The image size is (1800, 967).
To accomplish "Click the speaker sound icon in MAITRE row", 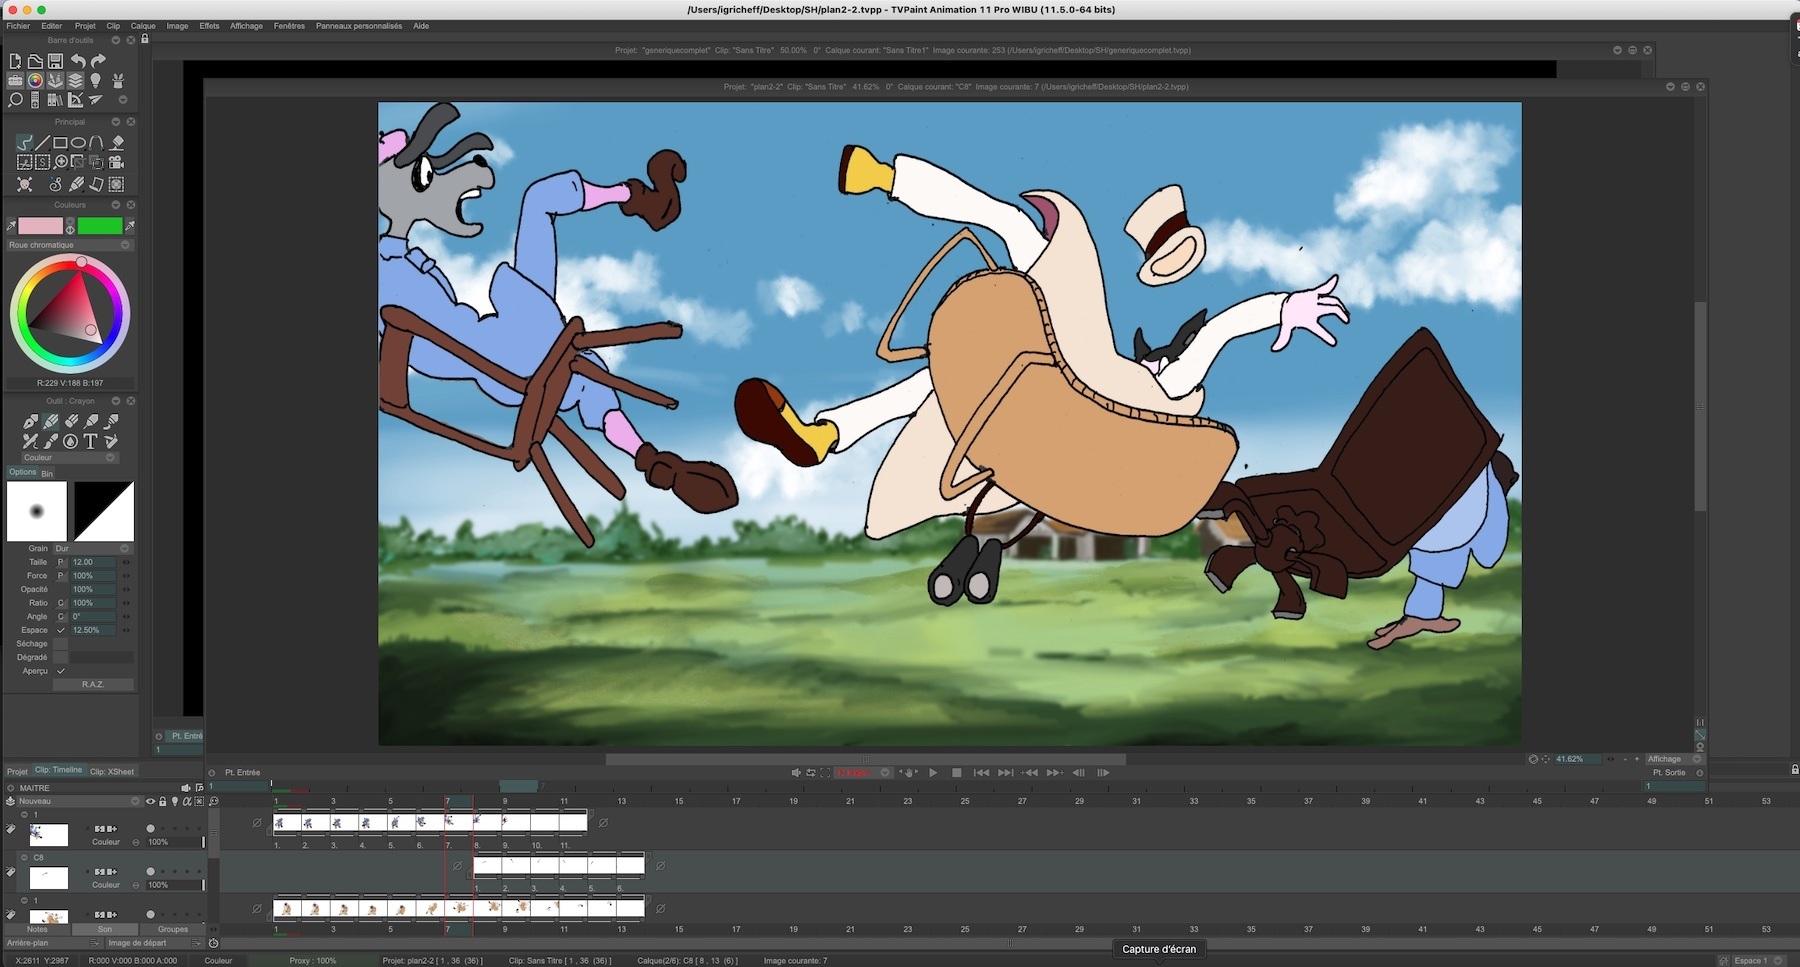I will (x=186, y=788).
